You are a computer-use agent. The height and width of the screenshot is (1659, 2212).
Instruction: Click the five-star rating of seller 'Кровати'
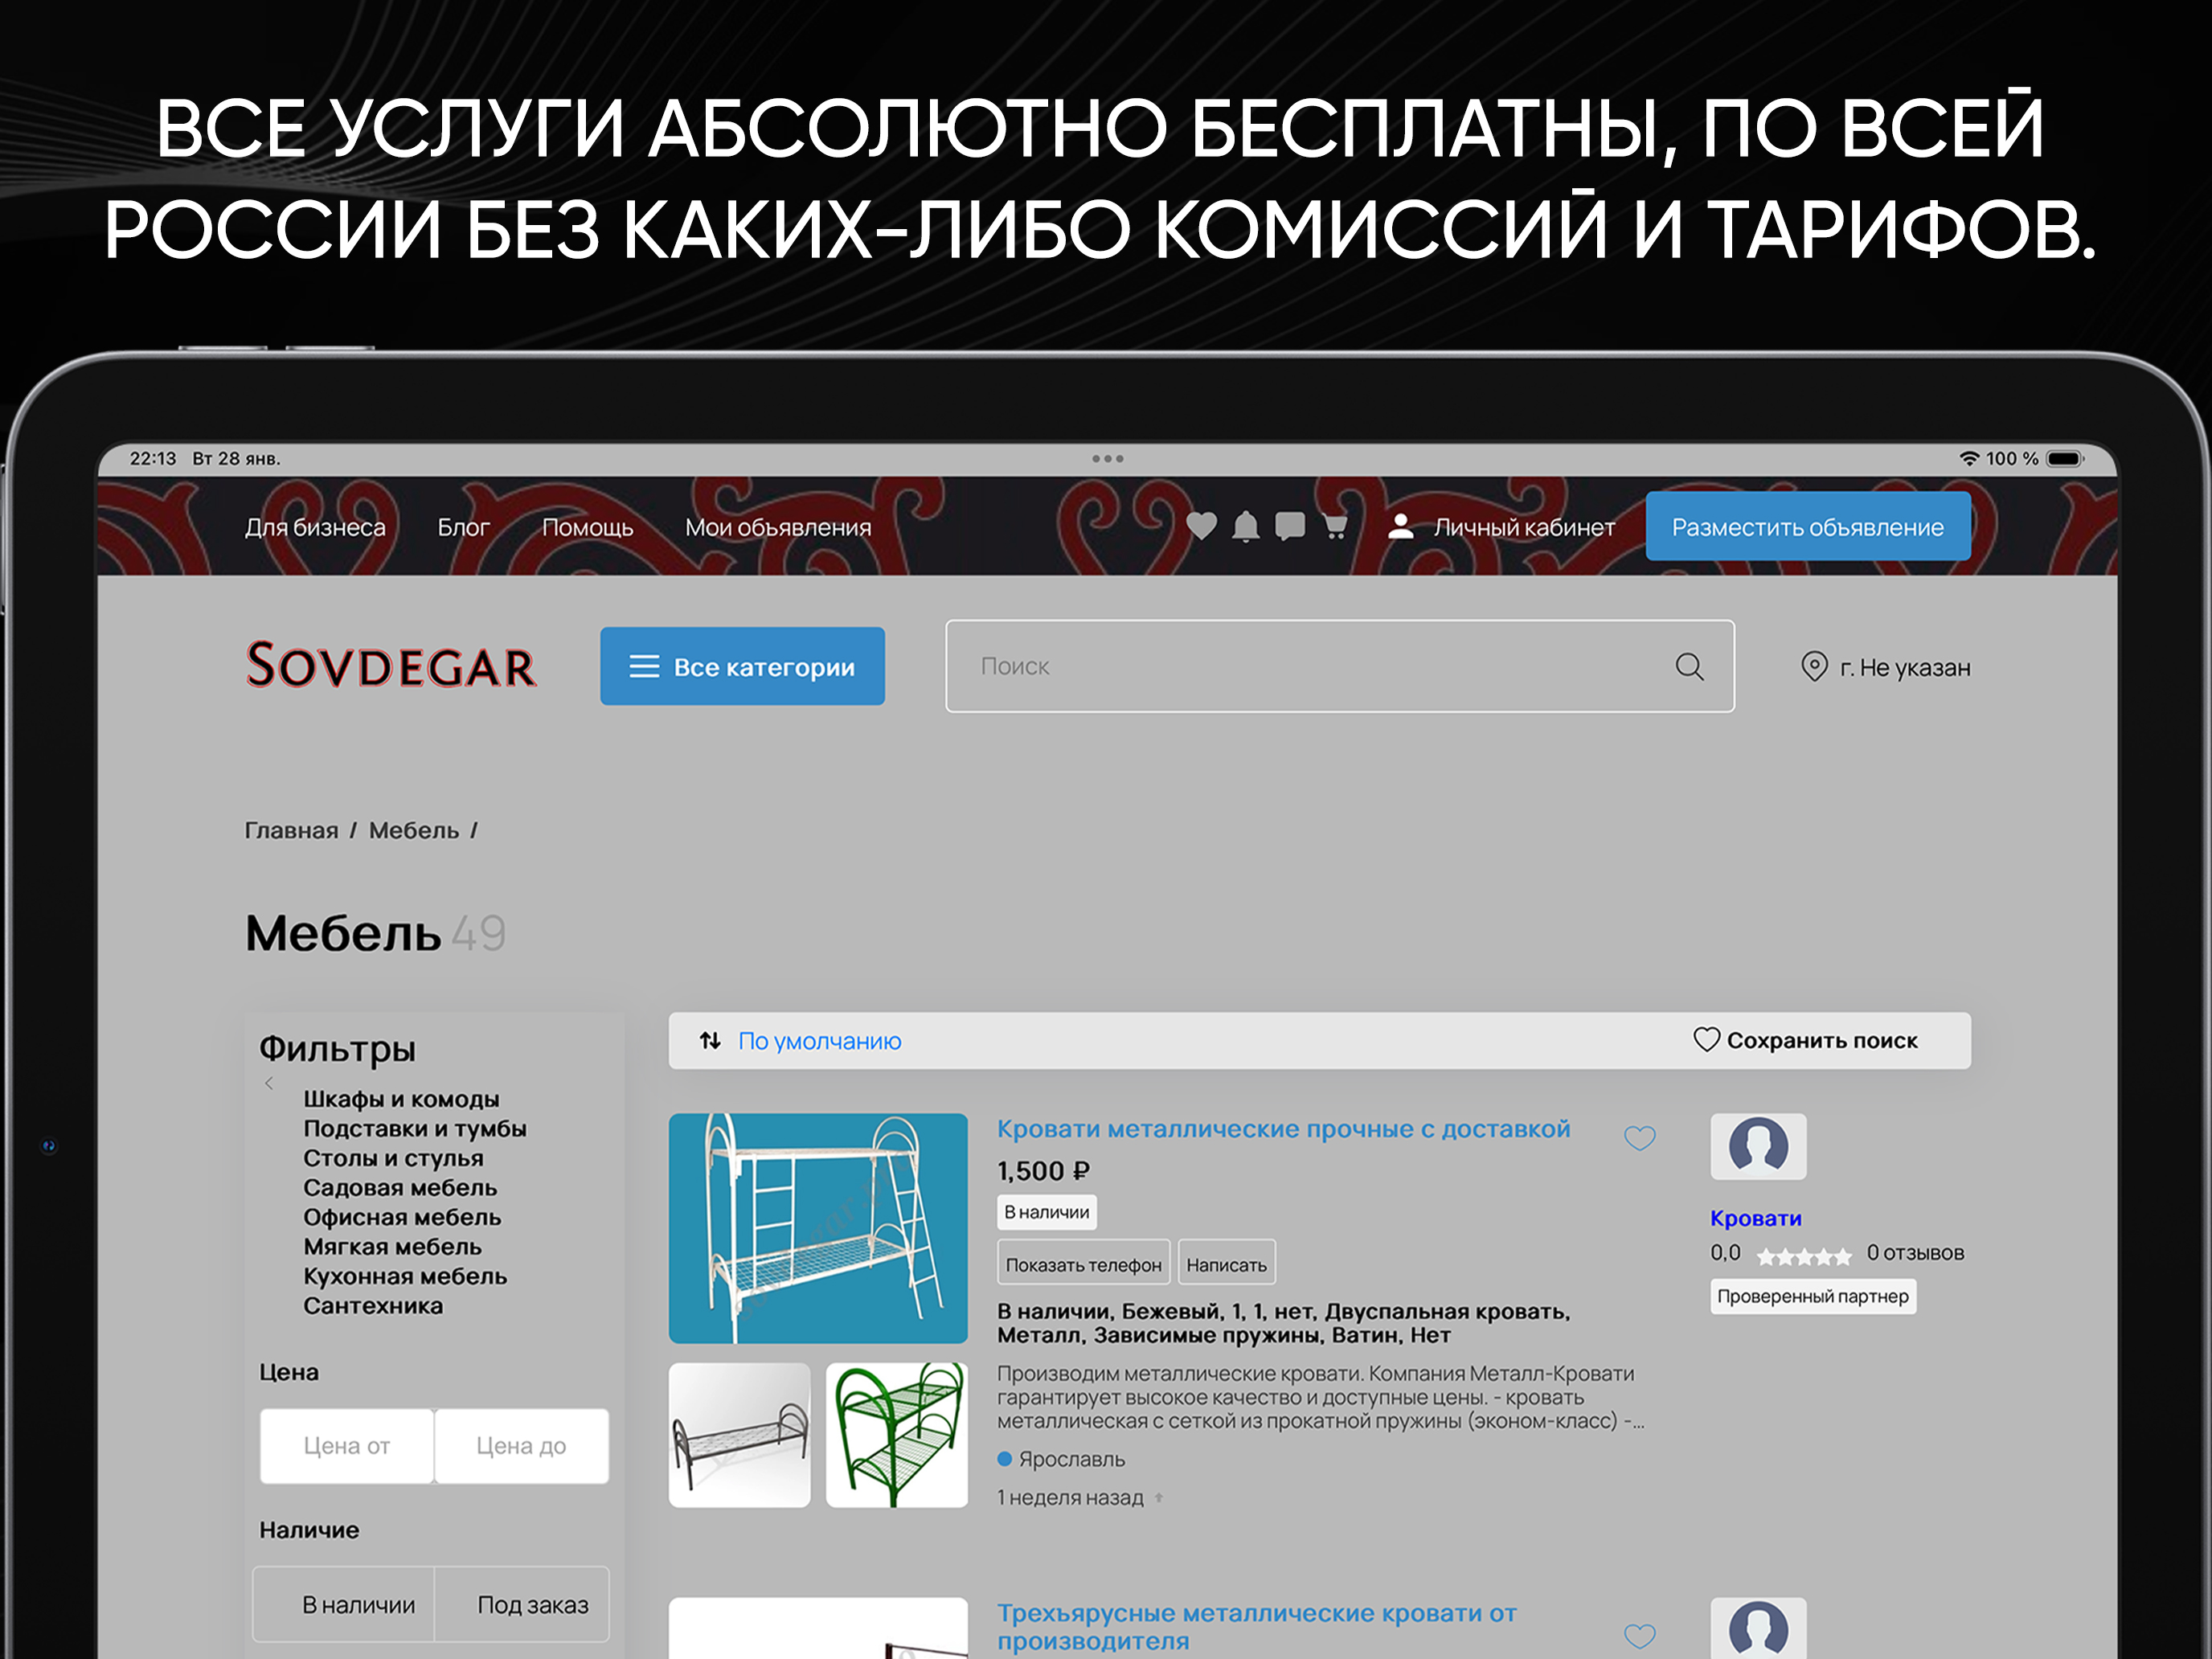tap(1804, 1256)
